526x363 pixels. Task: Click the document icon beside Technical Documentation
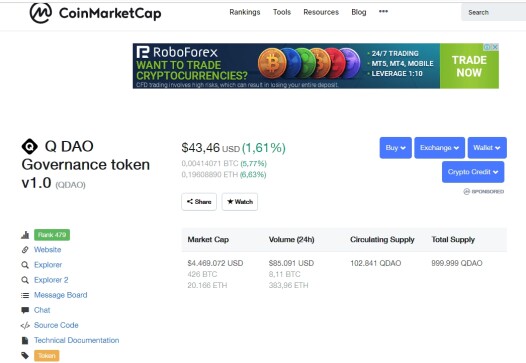25,341
